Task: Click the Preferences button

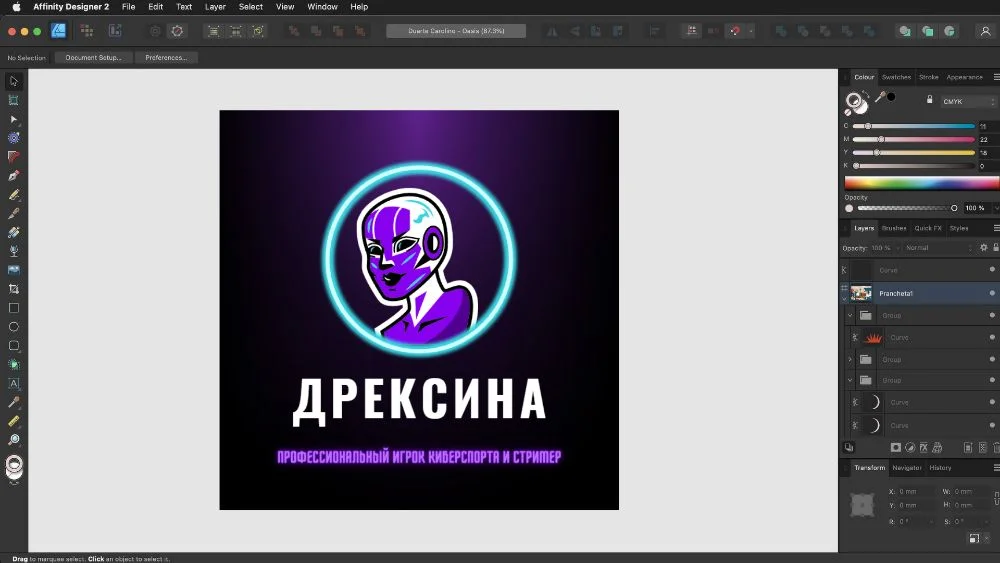Action: pos(166,58)
